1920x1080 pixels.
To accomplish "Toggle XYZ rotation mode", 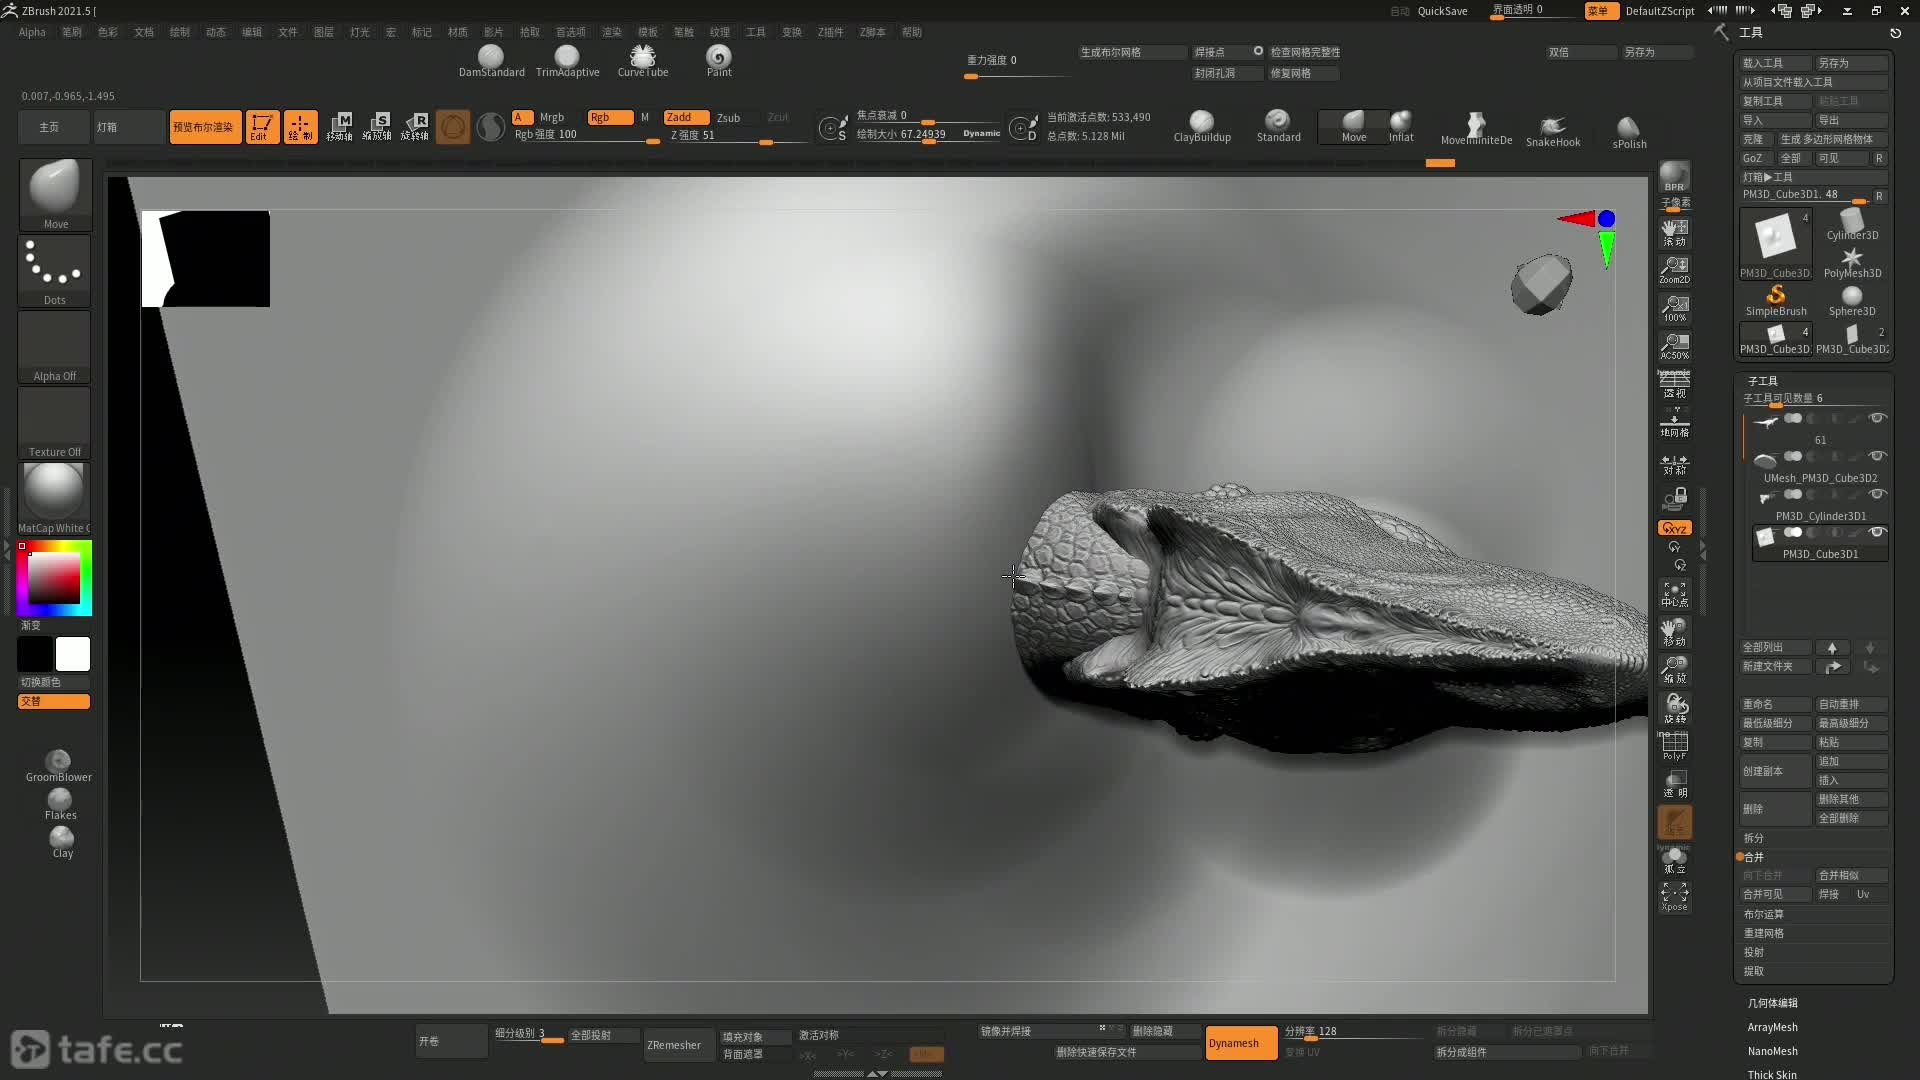I will tap(1674, 527).
